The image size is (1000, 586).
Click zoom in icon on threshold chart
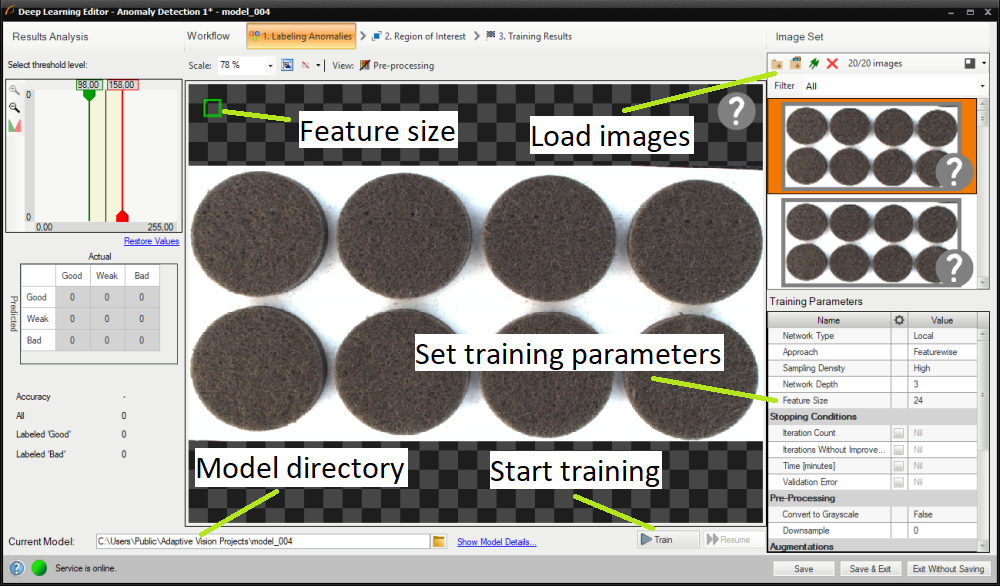pyautogui.click(x=14, y=90)
